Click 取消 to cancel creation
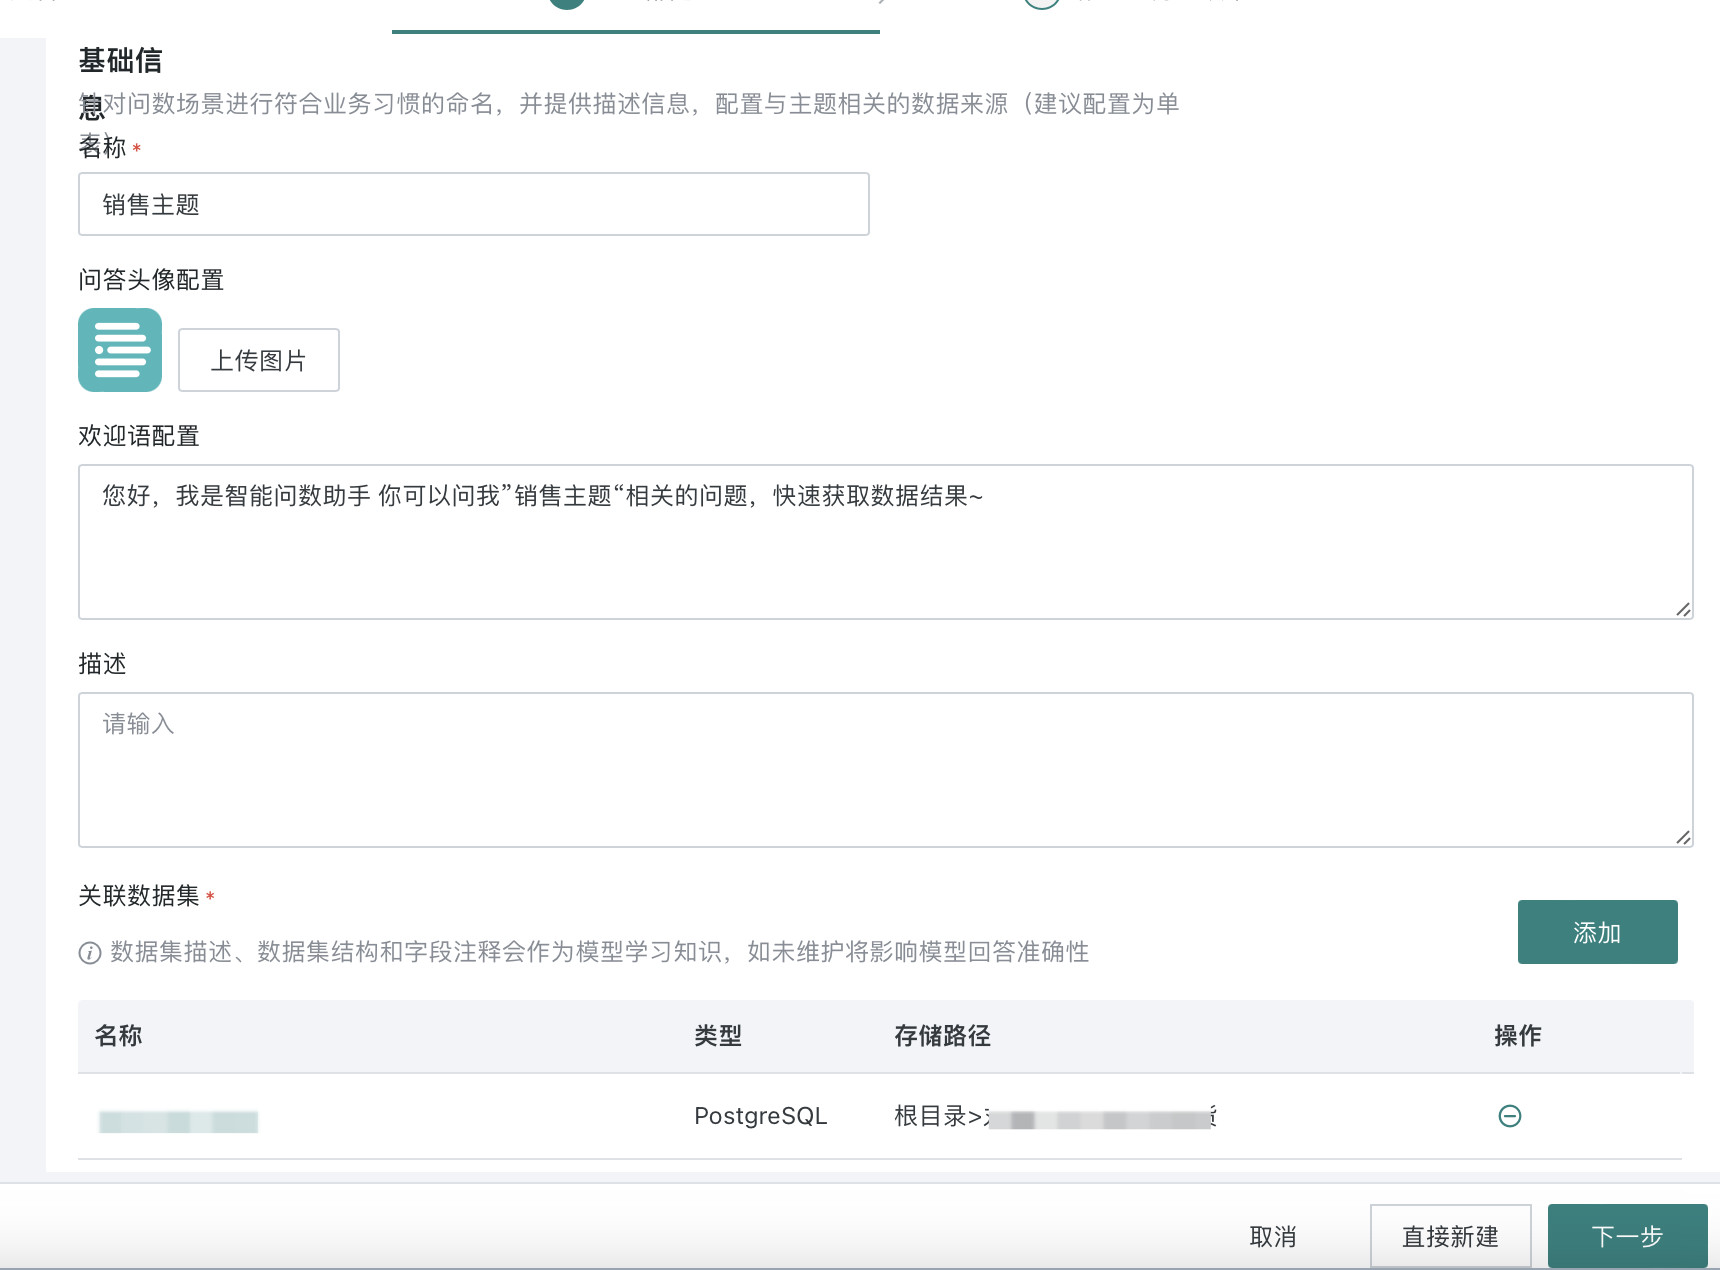The height and width of the screenshot is (1270, 1720). pyautogui.click(x=1273, y=1237)
